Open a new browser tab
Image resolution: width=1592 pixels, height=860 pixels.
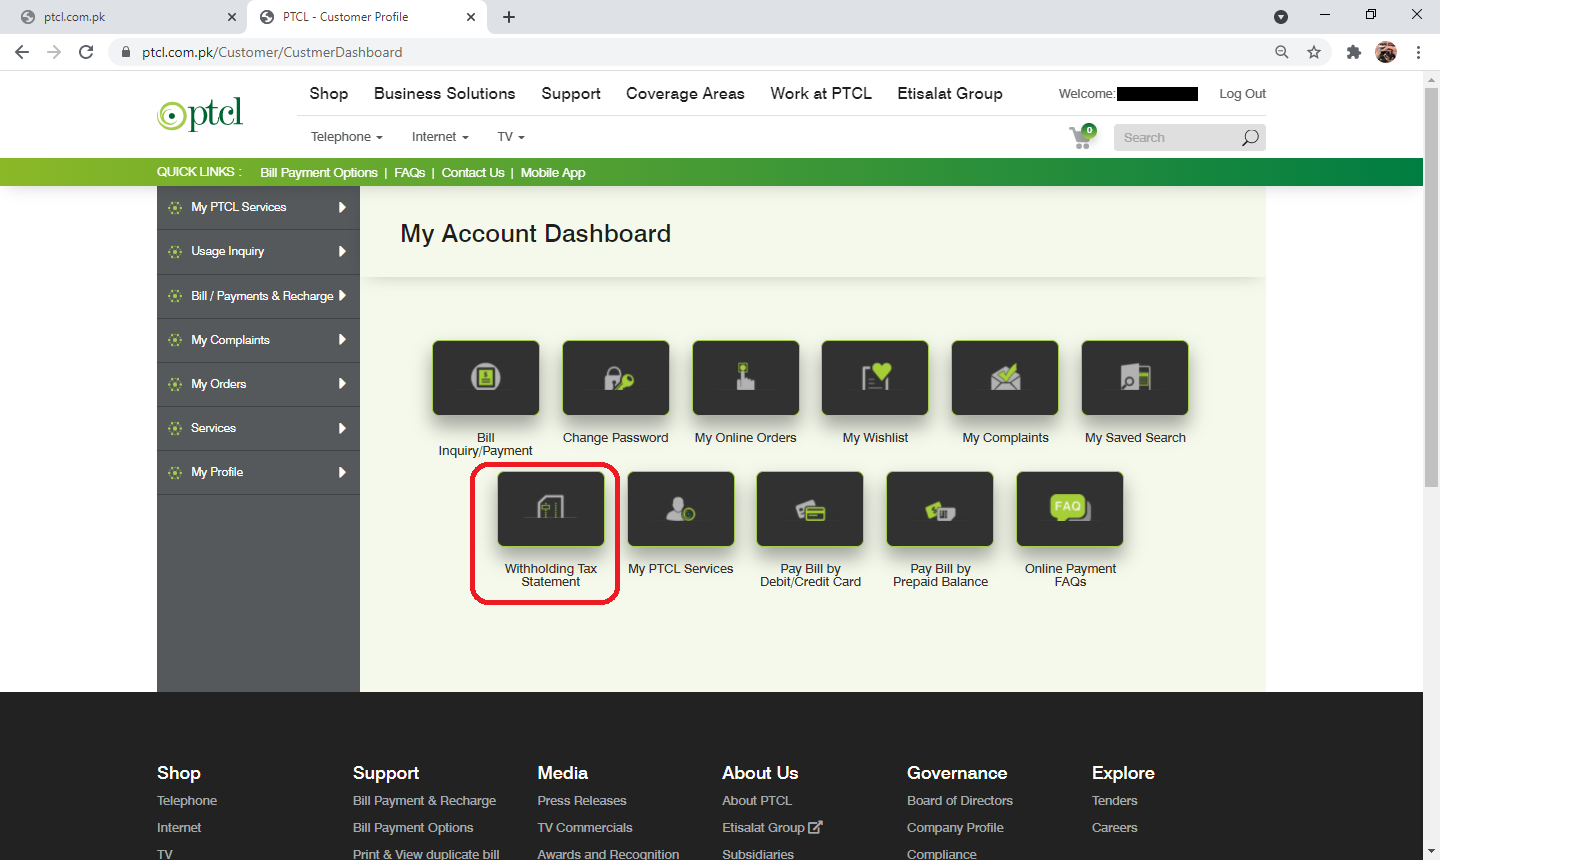(509, 17)
